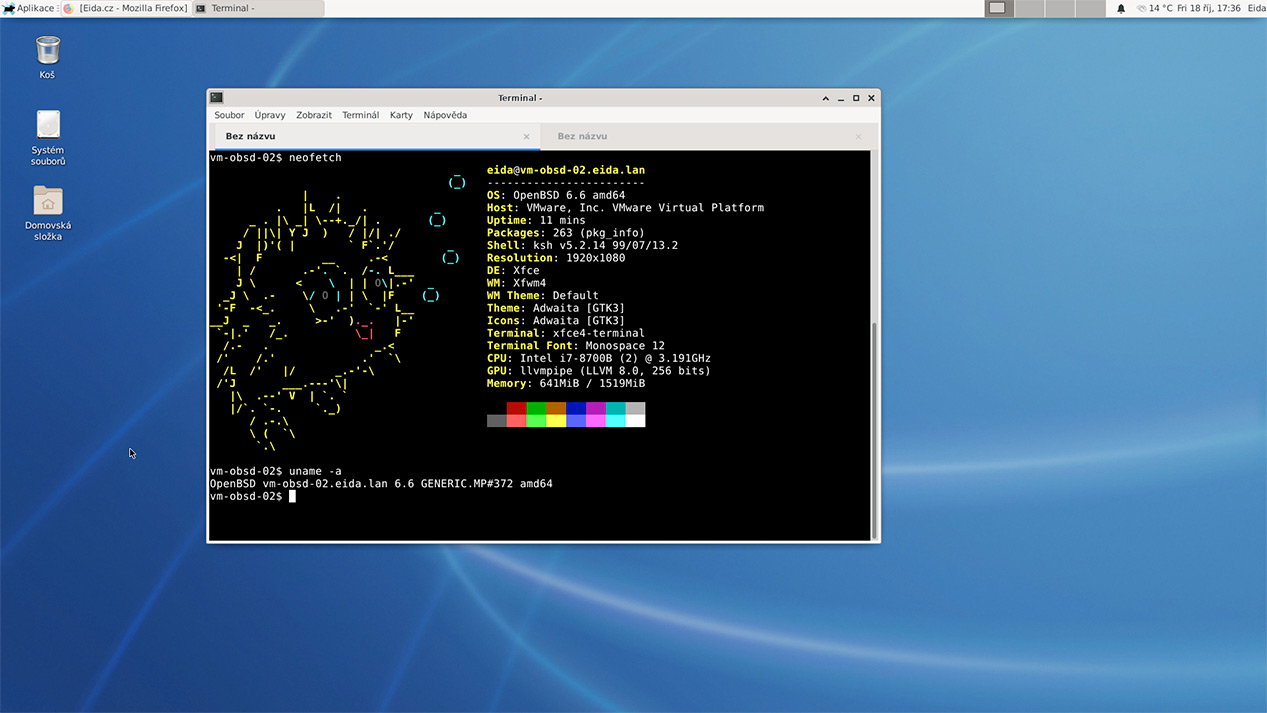1267x713 pixels.
Task: Click the 'WM: Xfwm4' line
Action: pyautogui.click(x=516, y=283)
